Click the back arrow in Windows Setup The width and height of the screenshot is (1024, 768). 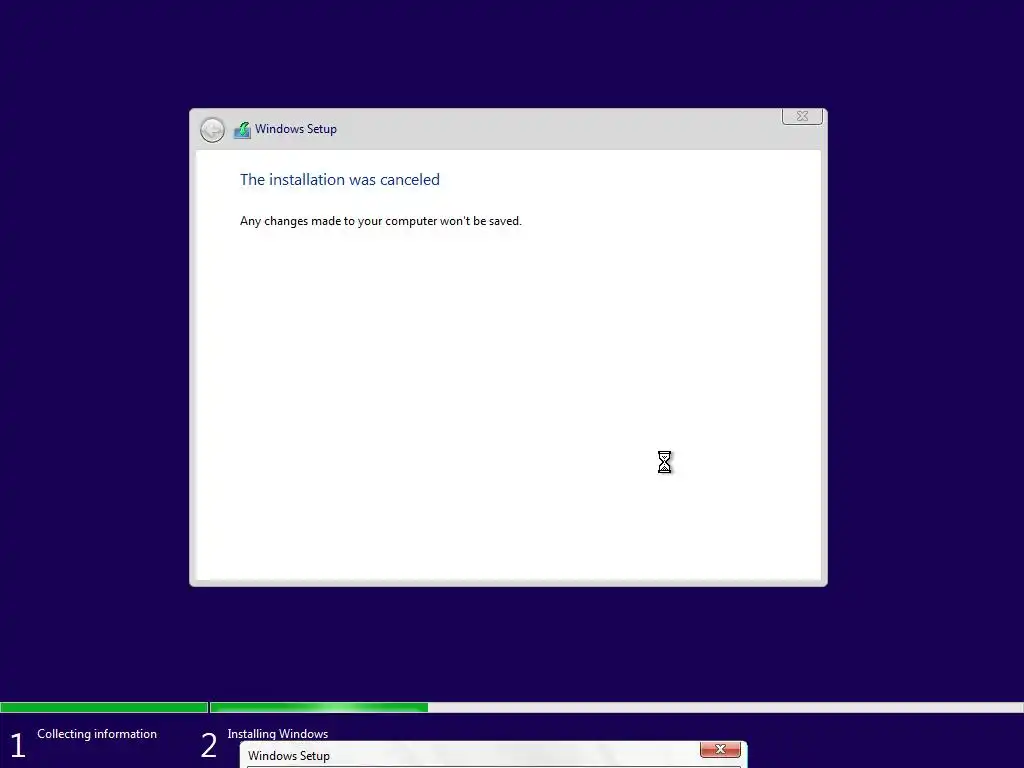[212, 130]
